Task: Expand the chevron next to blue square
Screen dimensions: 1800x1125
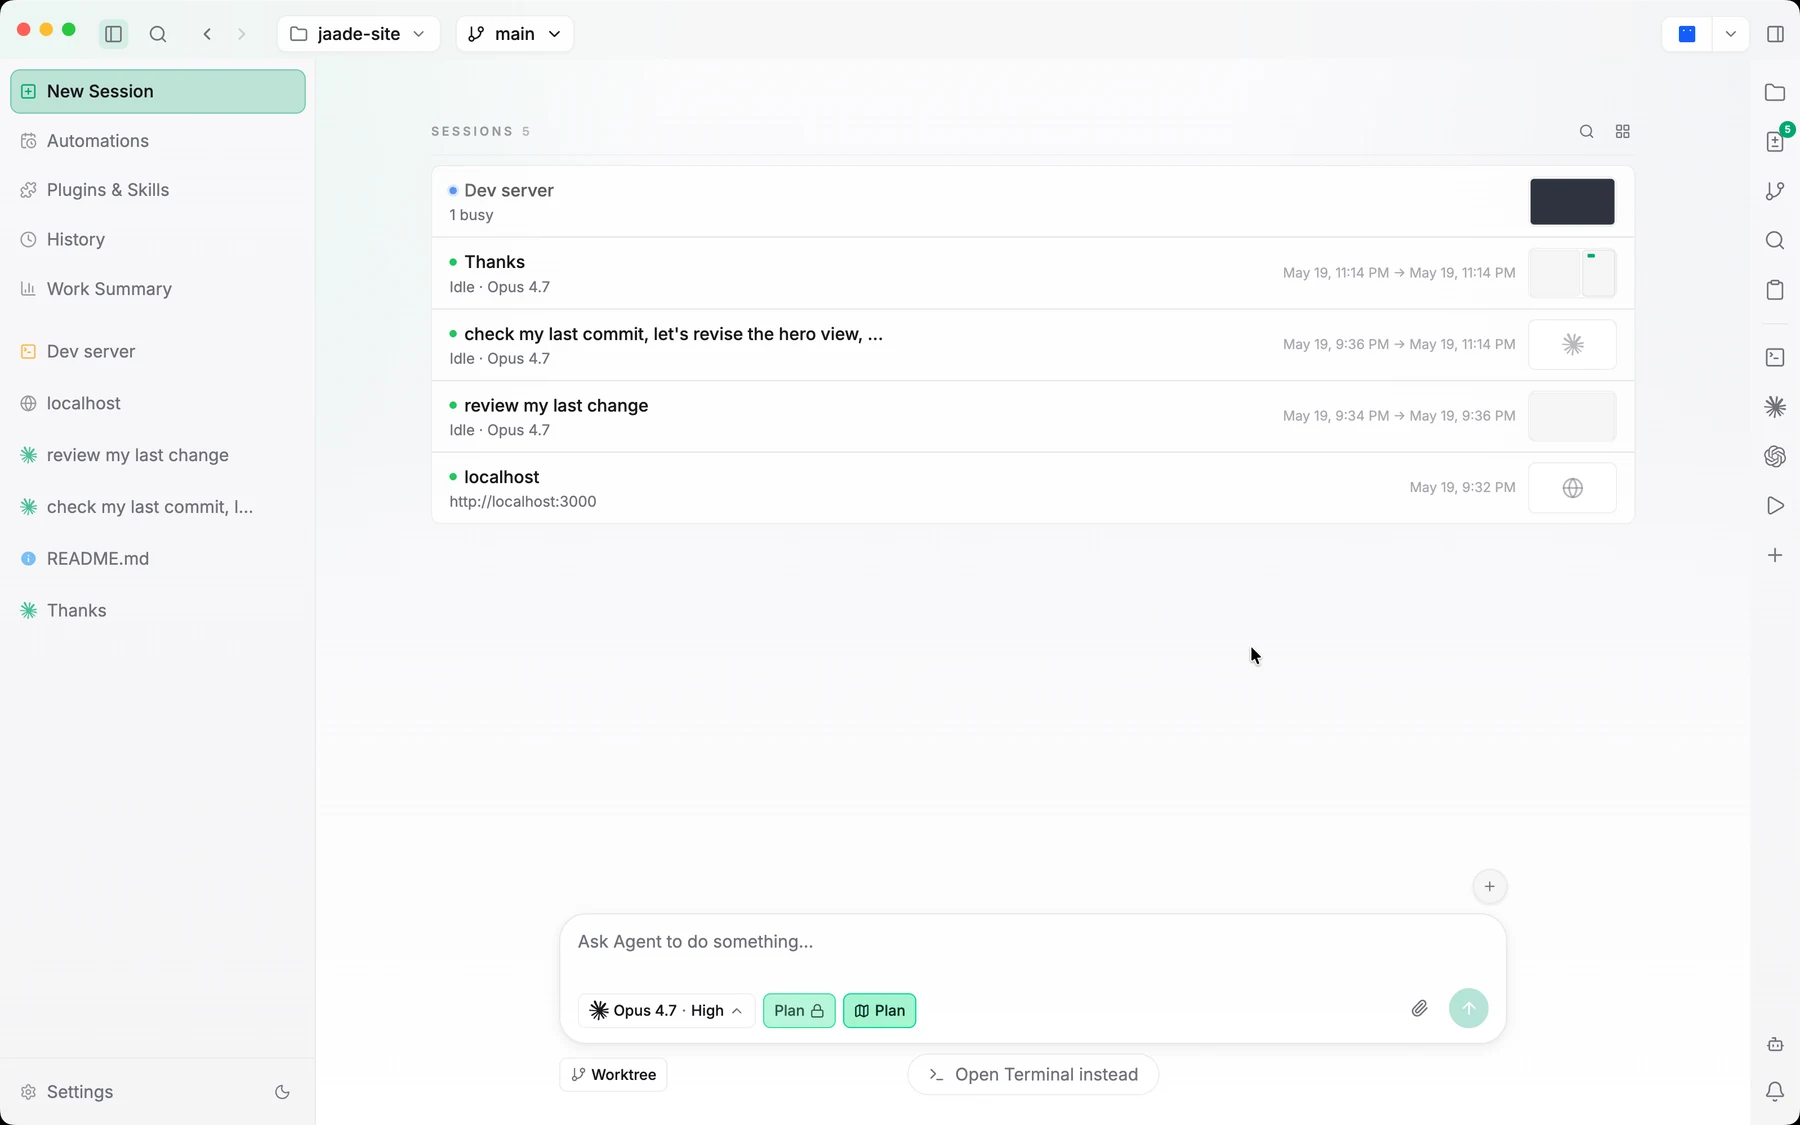Action: 1730,34
